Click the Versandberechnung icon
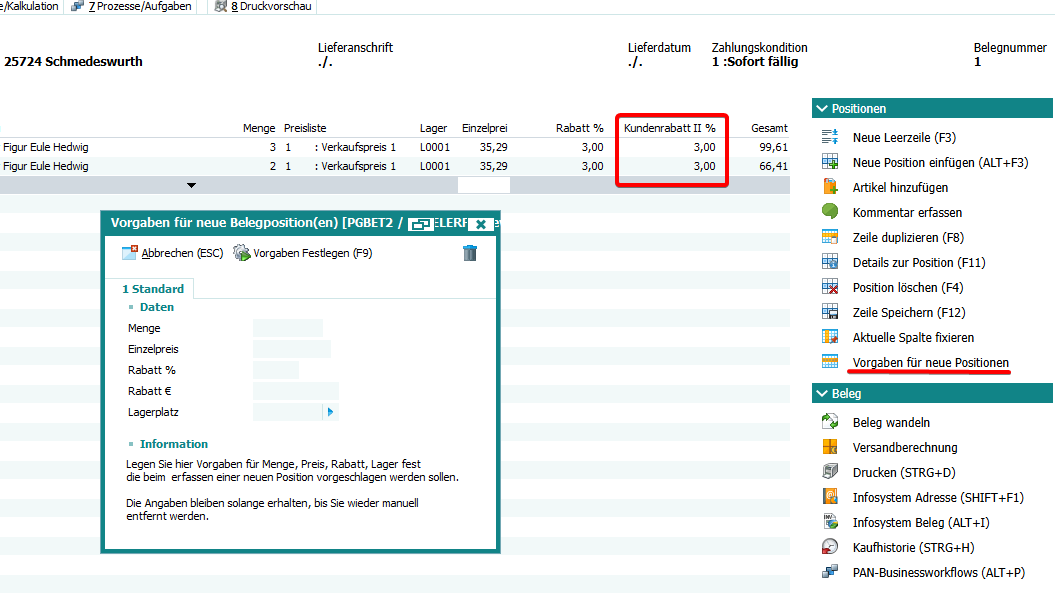The width and height of the screenshot is (1055, 601). (x=829, y=447)
